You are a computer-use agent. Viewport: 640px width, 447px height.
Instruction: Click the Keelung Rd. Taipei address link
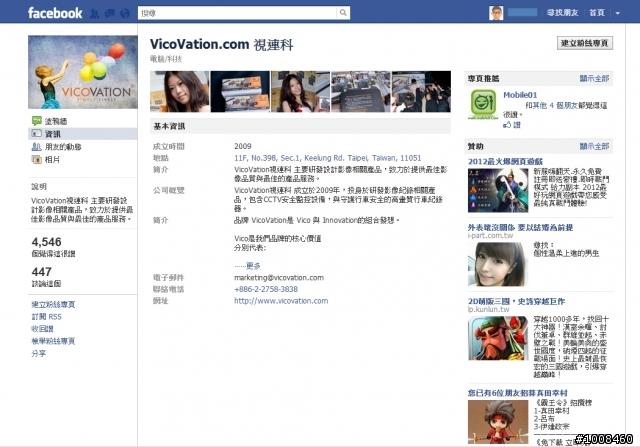pos(327,158)
